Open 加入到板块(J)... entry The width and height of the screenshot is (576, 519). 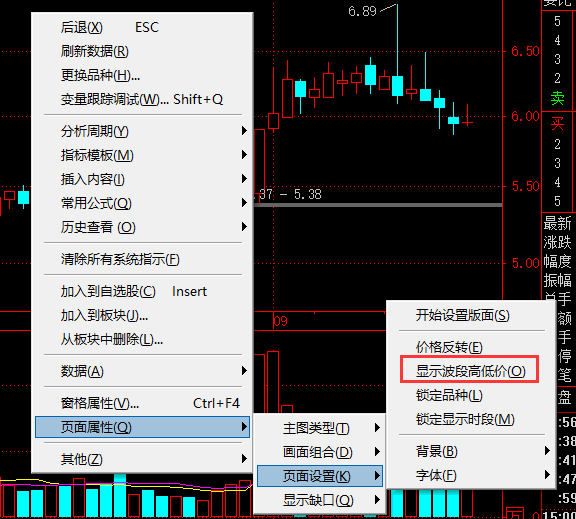tap(143, 315)
